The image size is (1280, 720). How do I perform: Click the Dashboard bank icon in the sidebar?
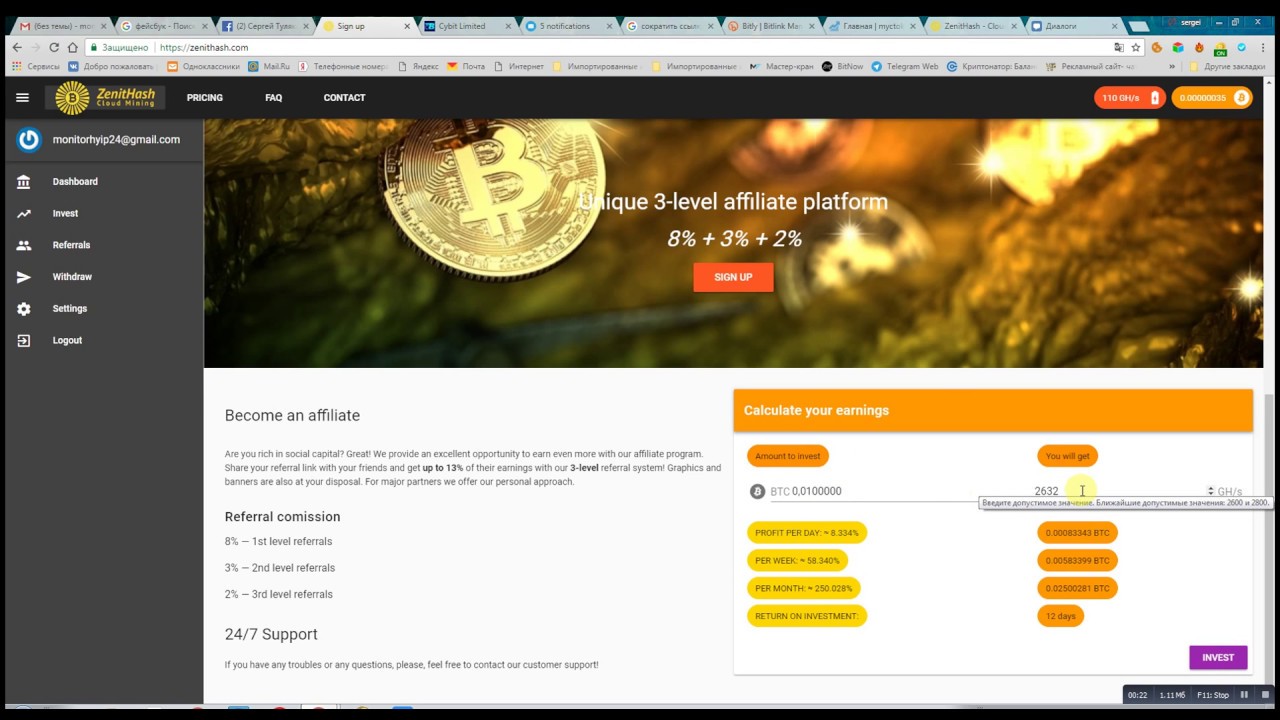pos(24,182)
